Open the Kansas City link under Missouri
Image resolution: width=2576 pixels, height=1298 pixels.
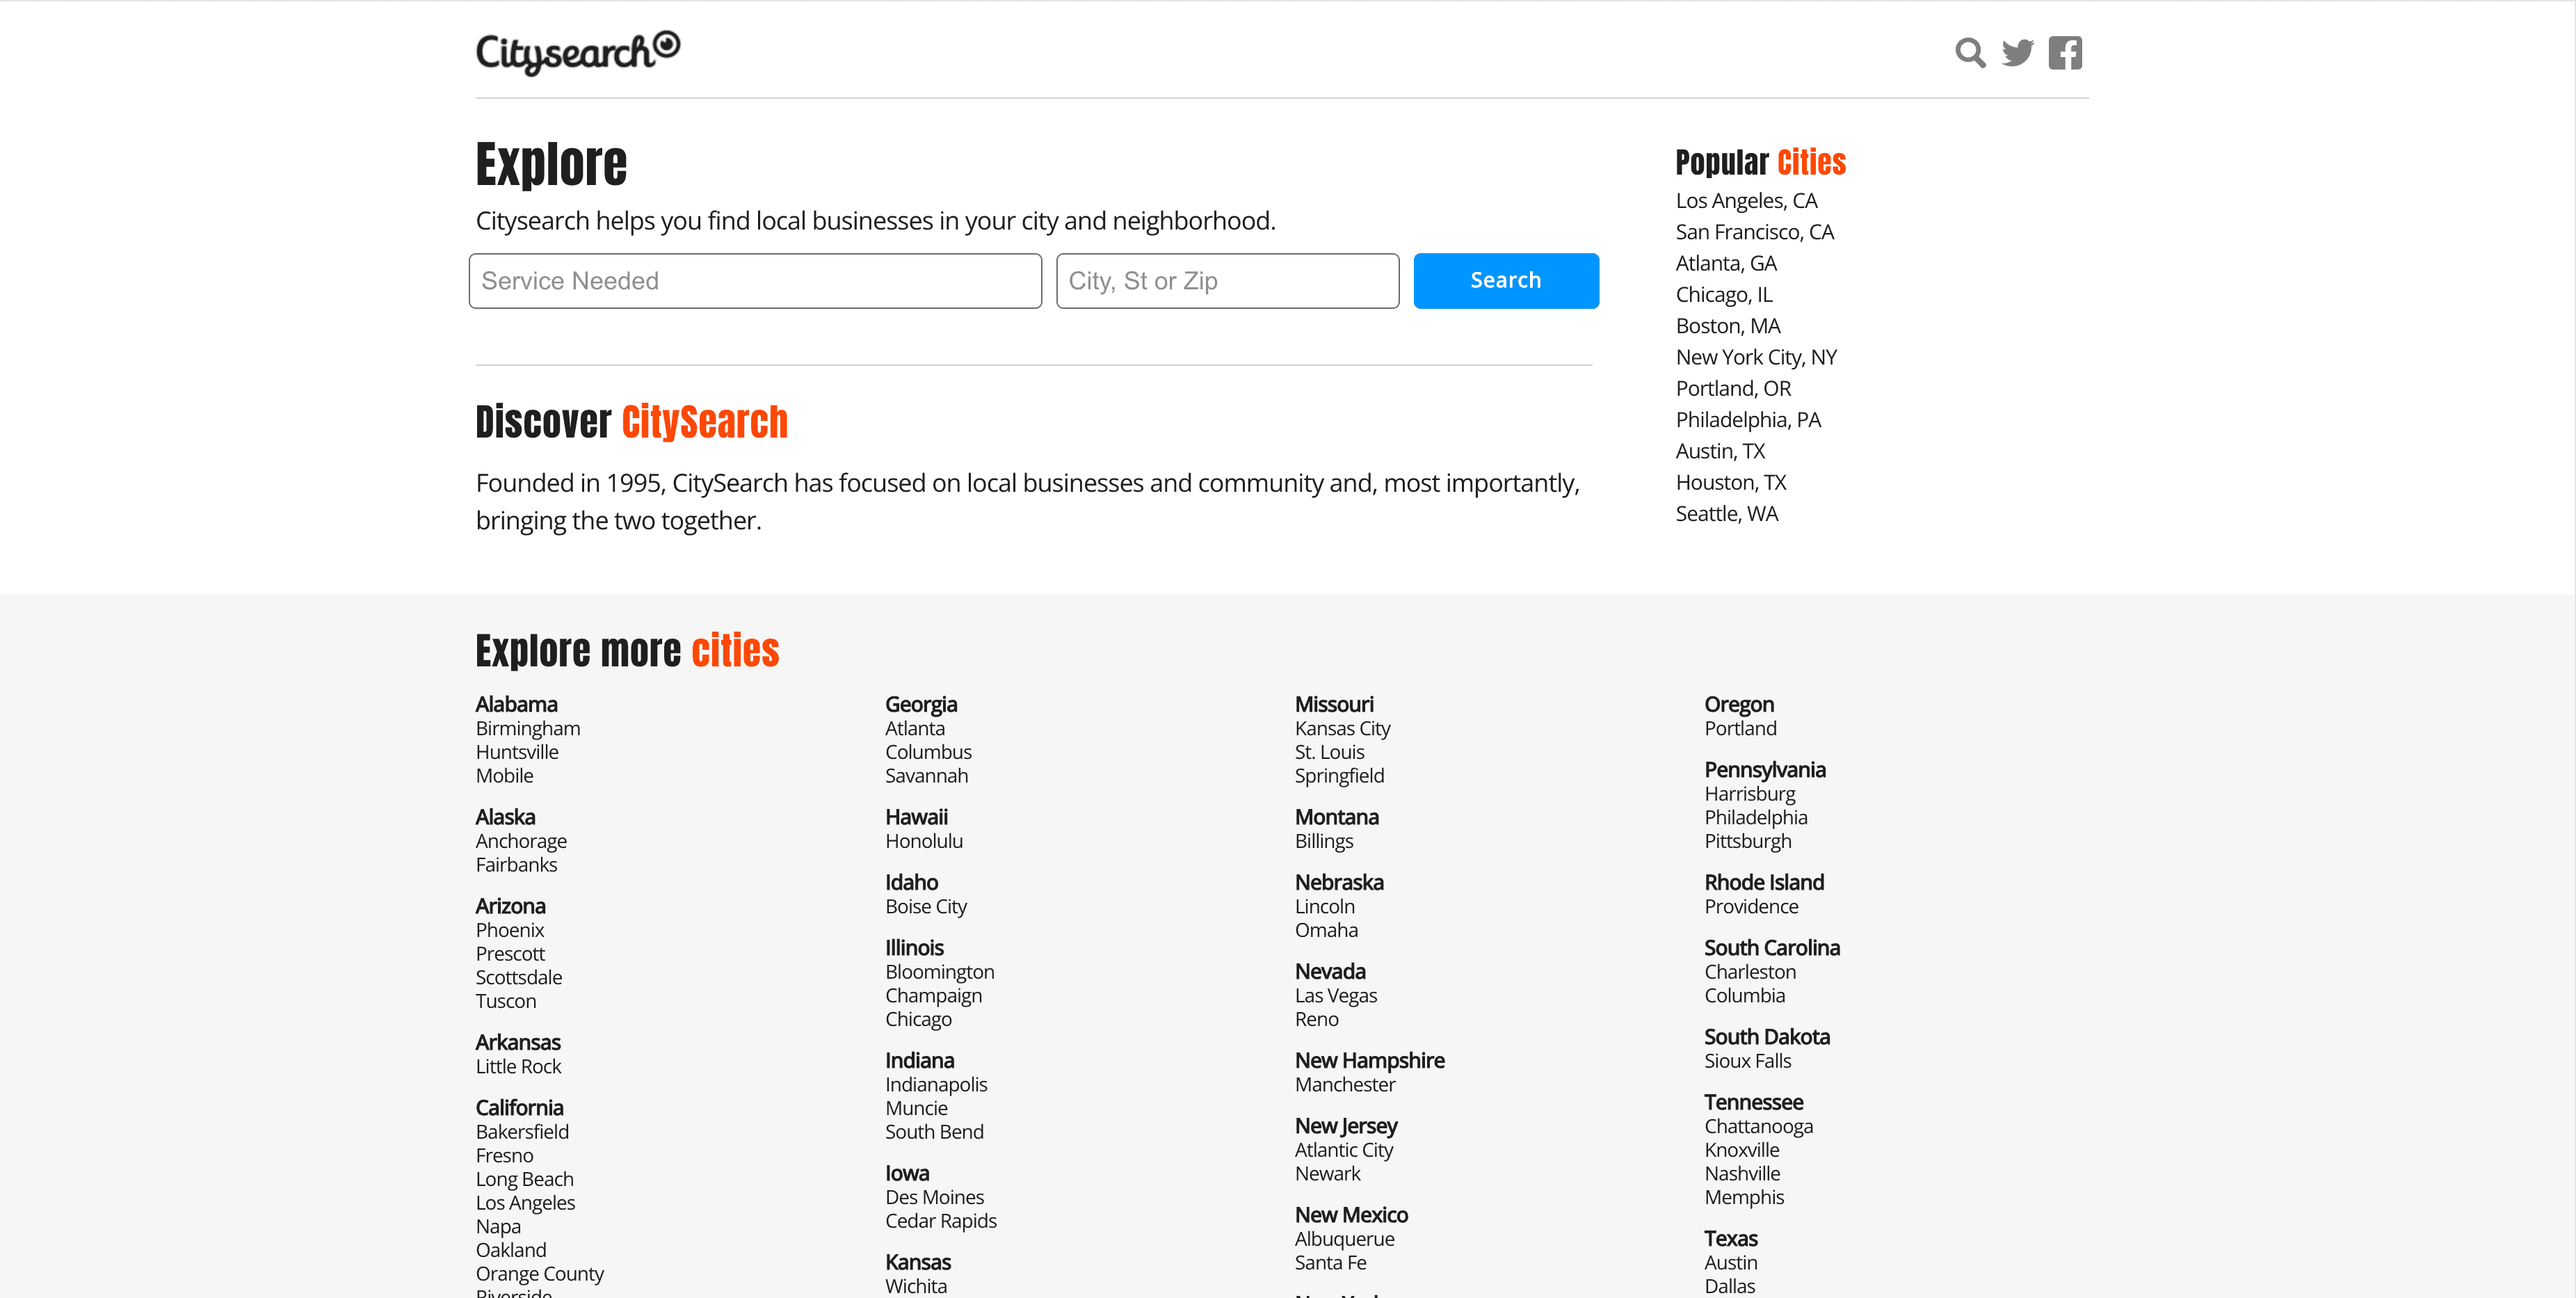1342,729
